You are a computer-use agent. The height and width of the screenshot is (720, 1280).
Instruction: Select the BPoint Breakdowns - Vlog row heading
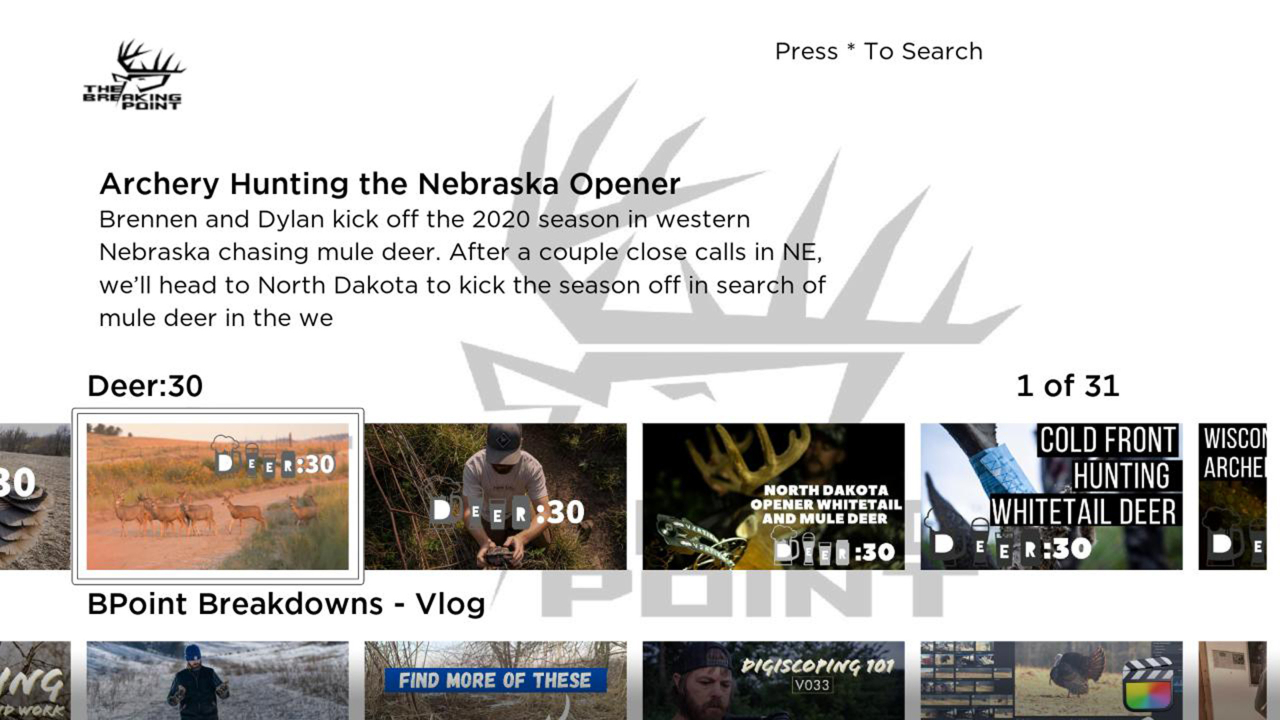tap(286, 604)
